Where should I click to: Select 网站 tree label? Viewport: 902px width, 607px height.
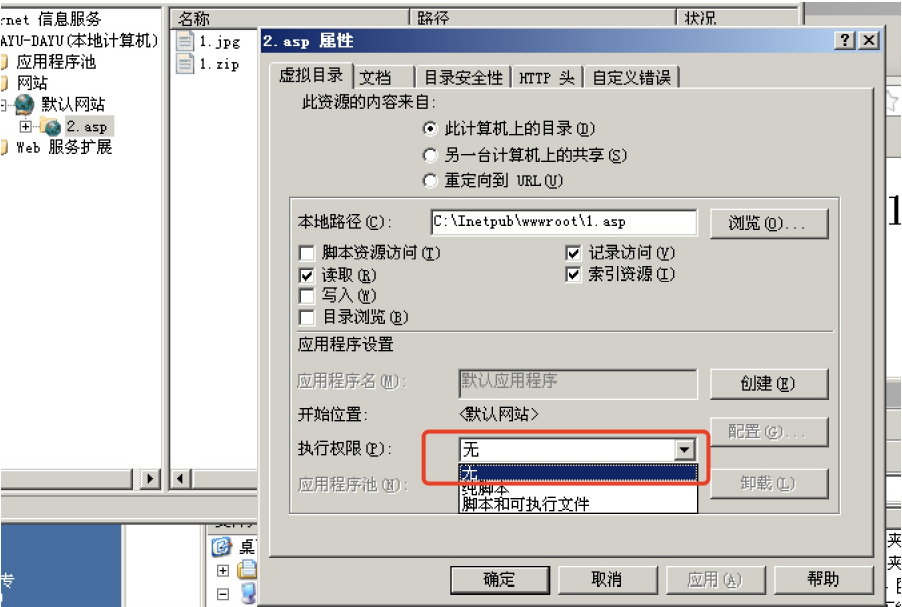click(x=32, y=83)
